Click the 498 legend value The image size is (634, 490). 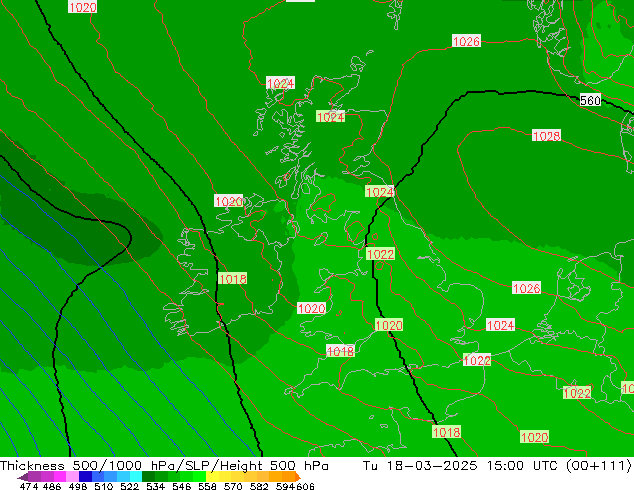pos(78,486)
